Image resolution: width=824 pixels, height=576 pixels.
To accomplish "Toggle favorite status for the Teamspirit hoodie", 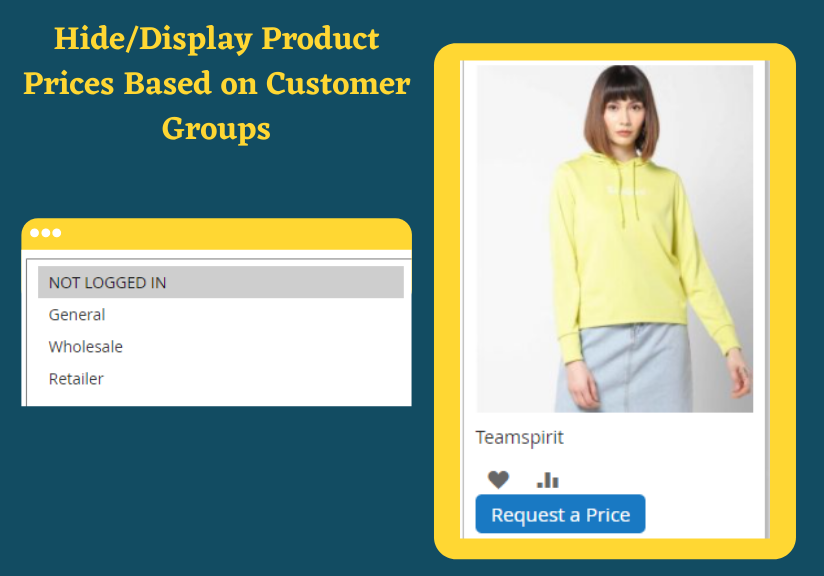I will pos(498,479).
